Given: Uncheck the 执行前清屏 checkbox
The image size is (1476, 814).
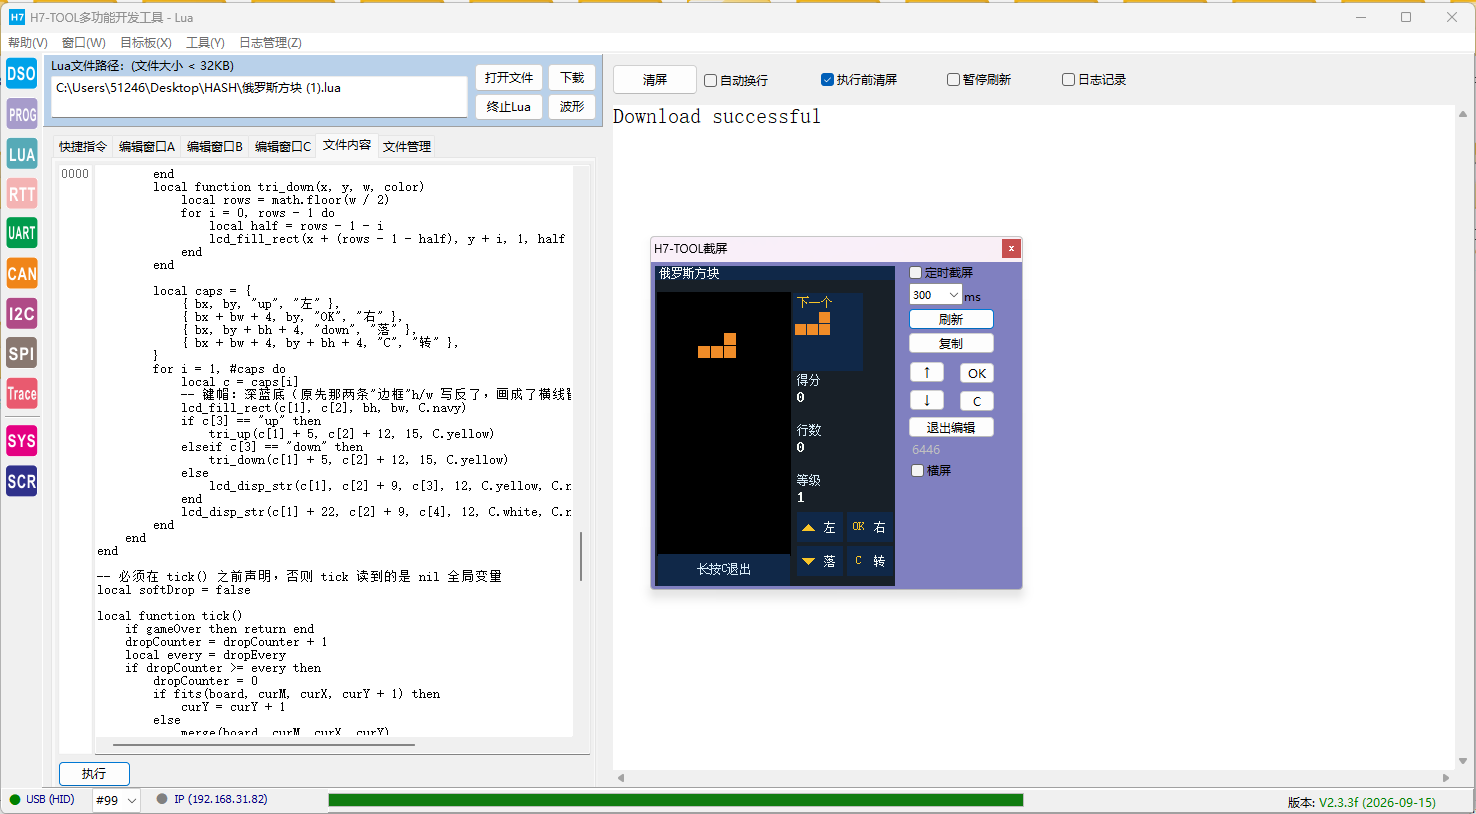Looking at the screenshot, I should pos(827,79).
